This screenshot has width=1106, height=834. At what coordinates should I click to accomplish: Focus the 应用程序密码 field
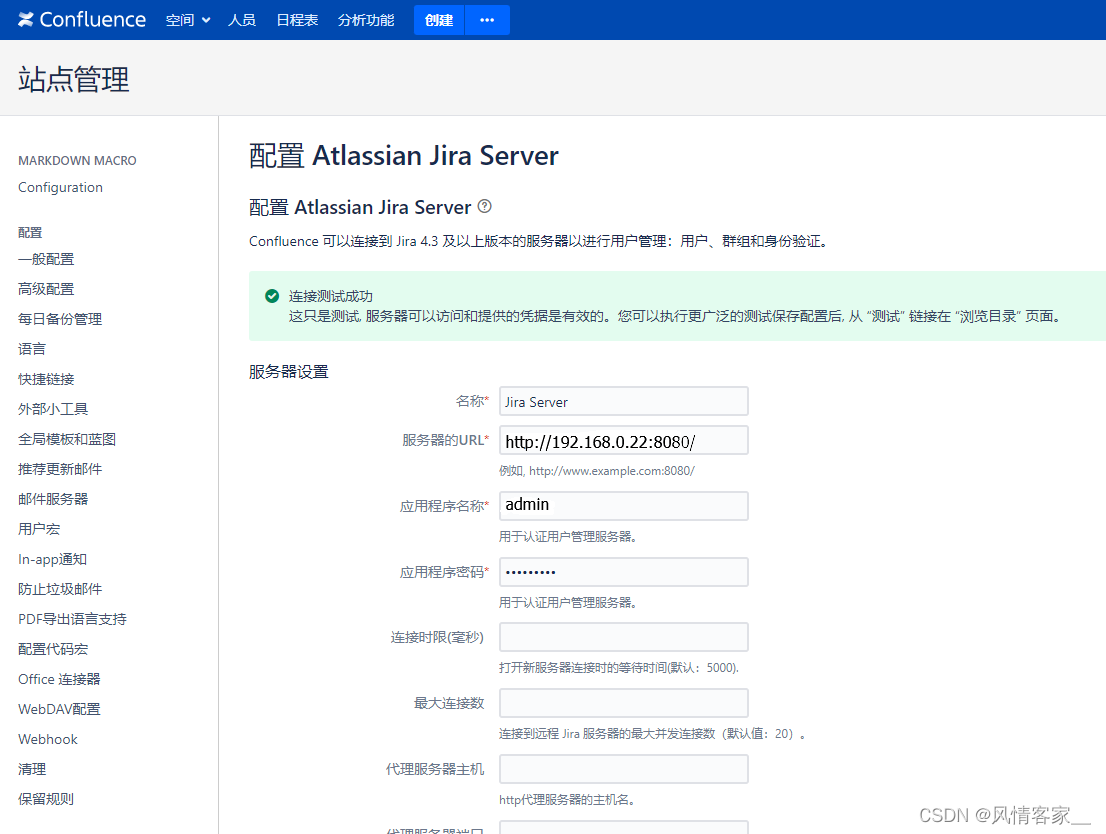[623, 571]
